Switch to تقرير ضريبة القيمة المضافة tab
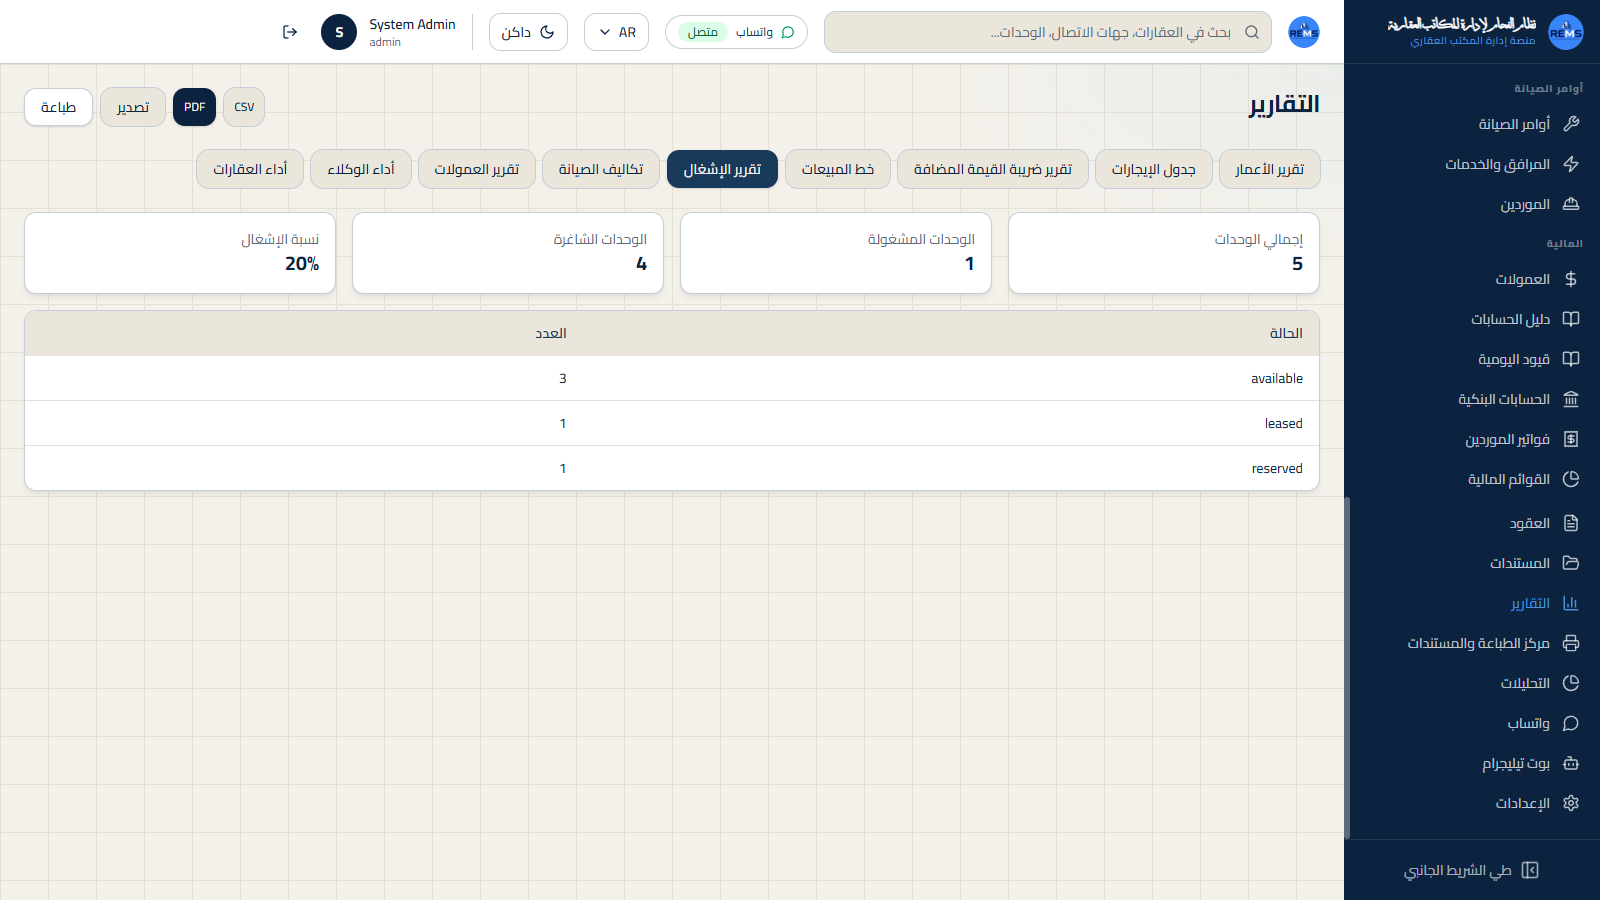Viewport: 1600px width, 900px height. click(x=993, y=169)
